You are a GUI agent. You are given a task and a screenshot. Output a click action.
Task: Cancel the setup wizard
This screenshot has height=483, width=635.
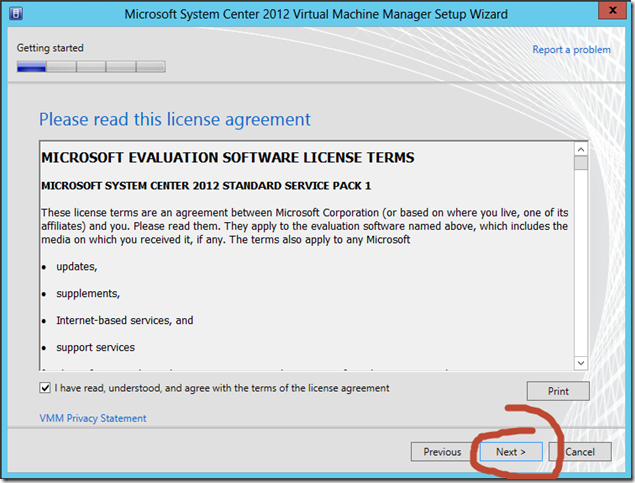coord(580,452)
